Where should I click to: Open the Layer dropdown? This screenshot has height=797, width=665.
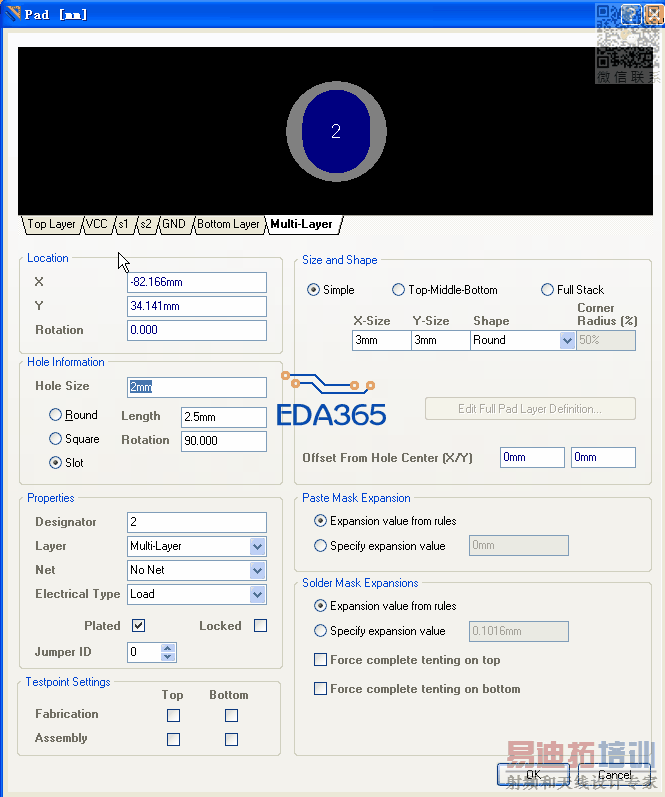(x=257, y=546)
